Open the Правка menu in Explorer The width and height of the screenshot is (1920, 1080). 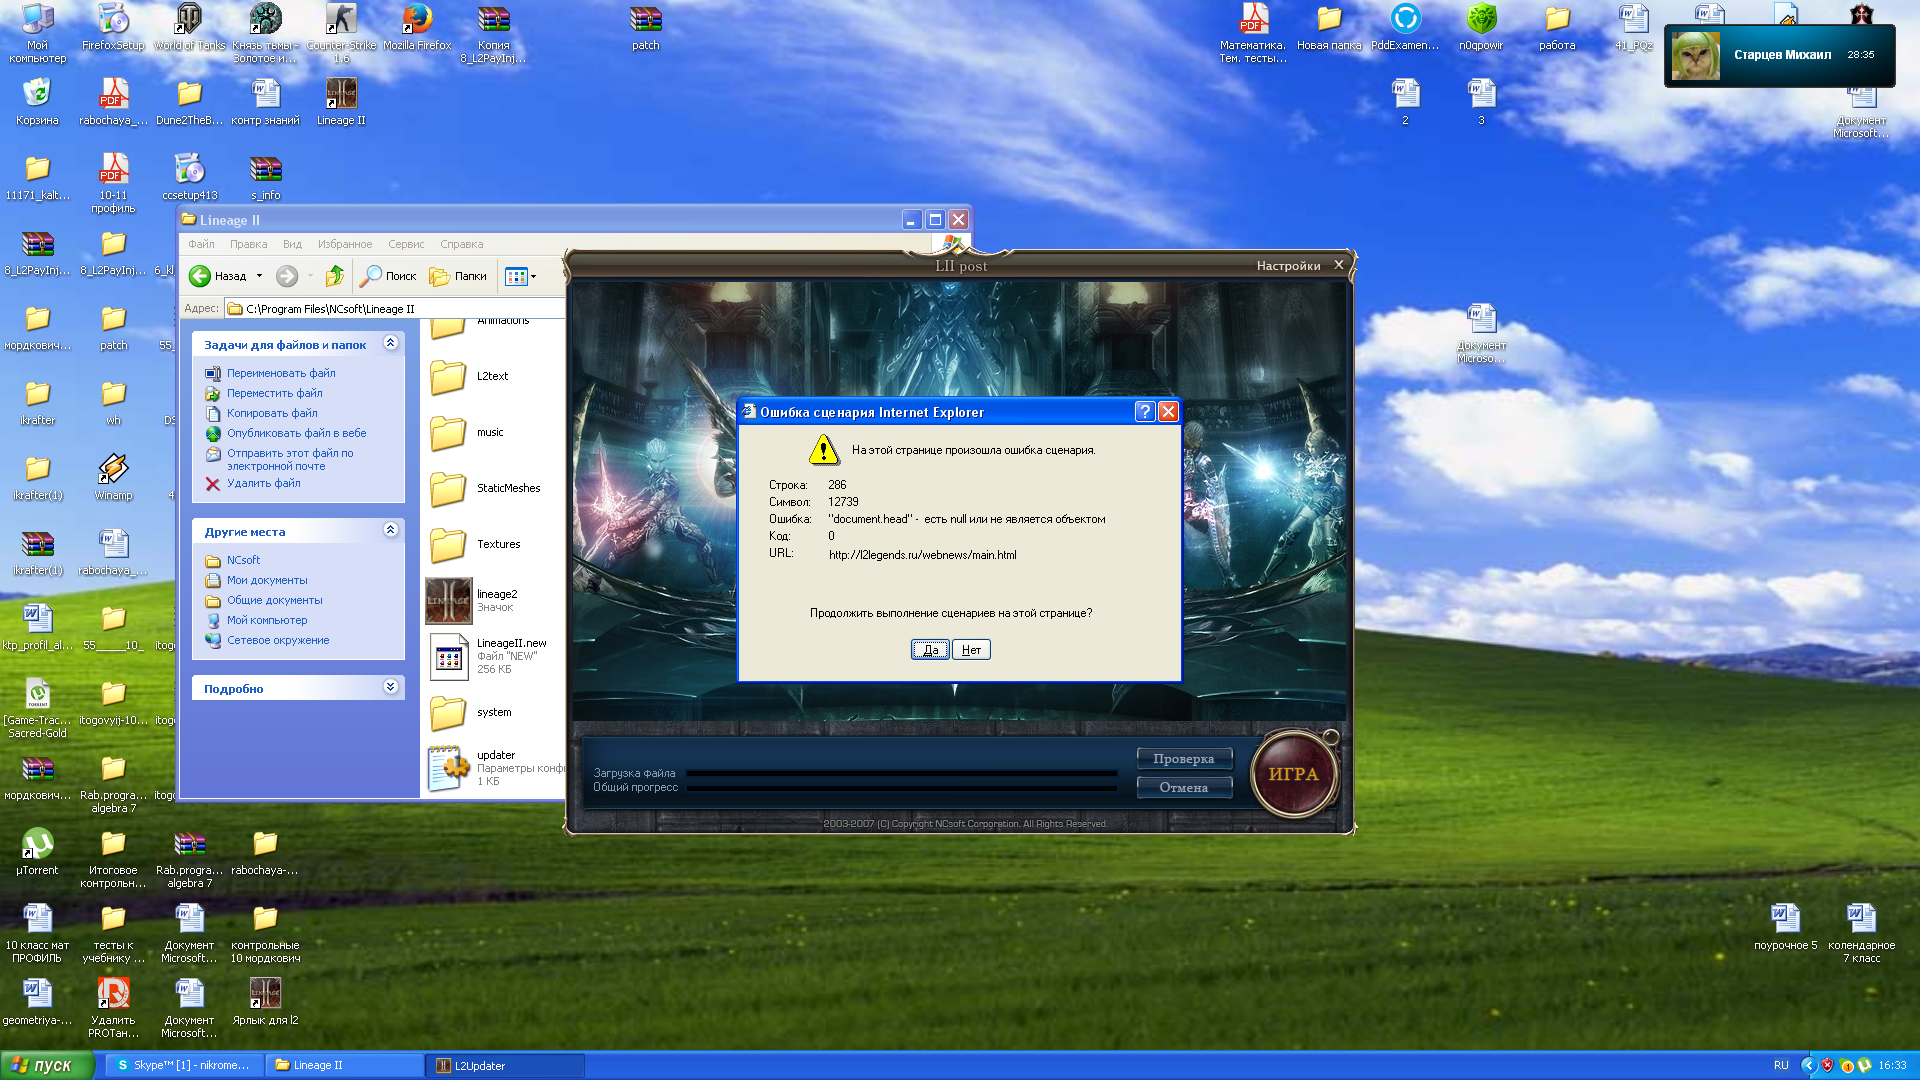pos(248,244)
